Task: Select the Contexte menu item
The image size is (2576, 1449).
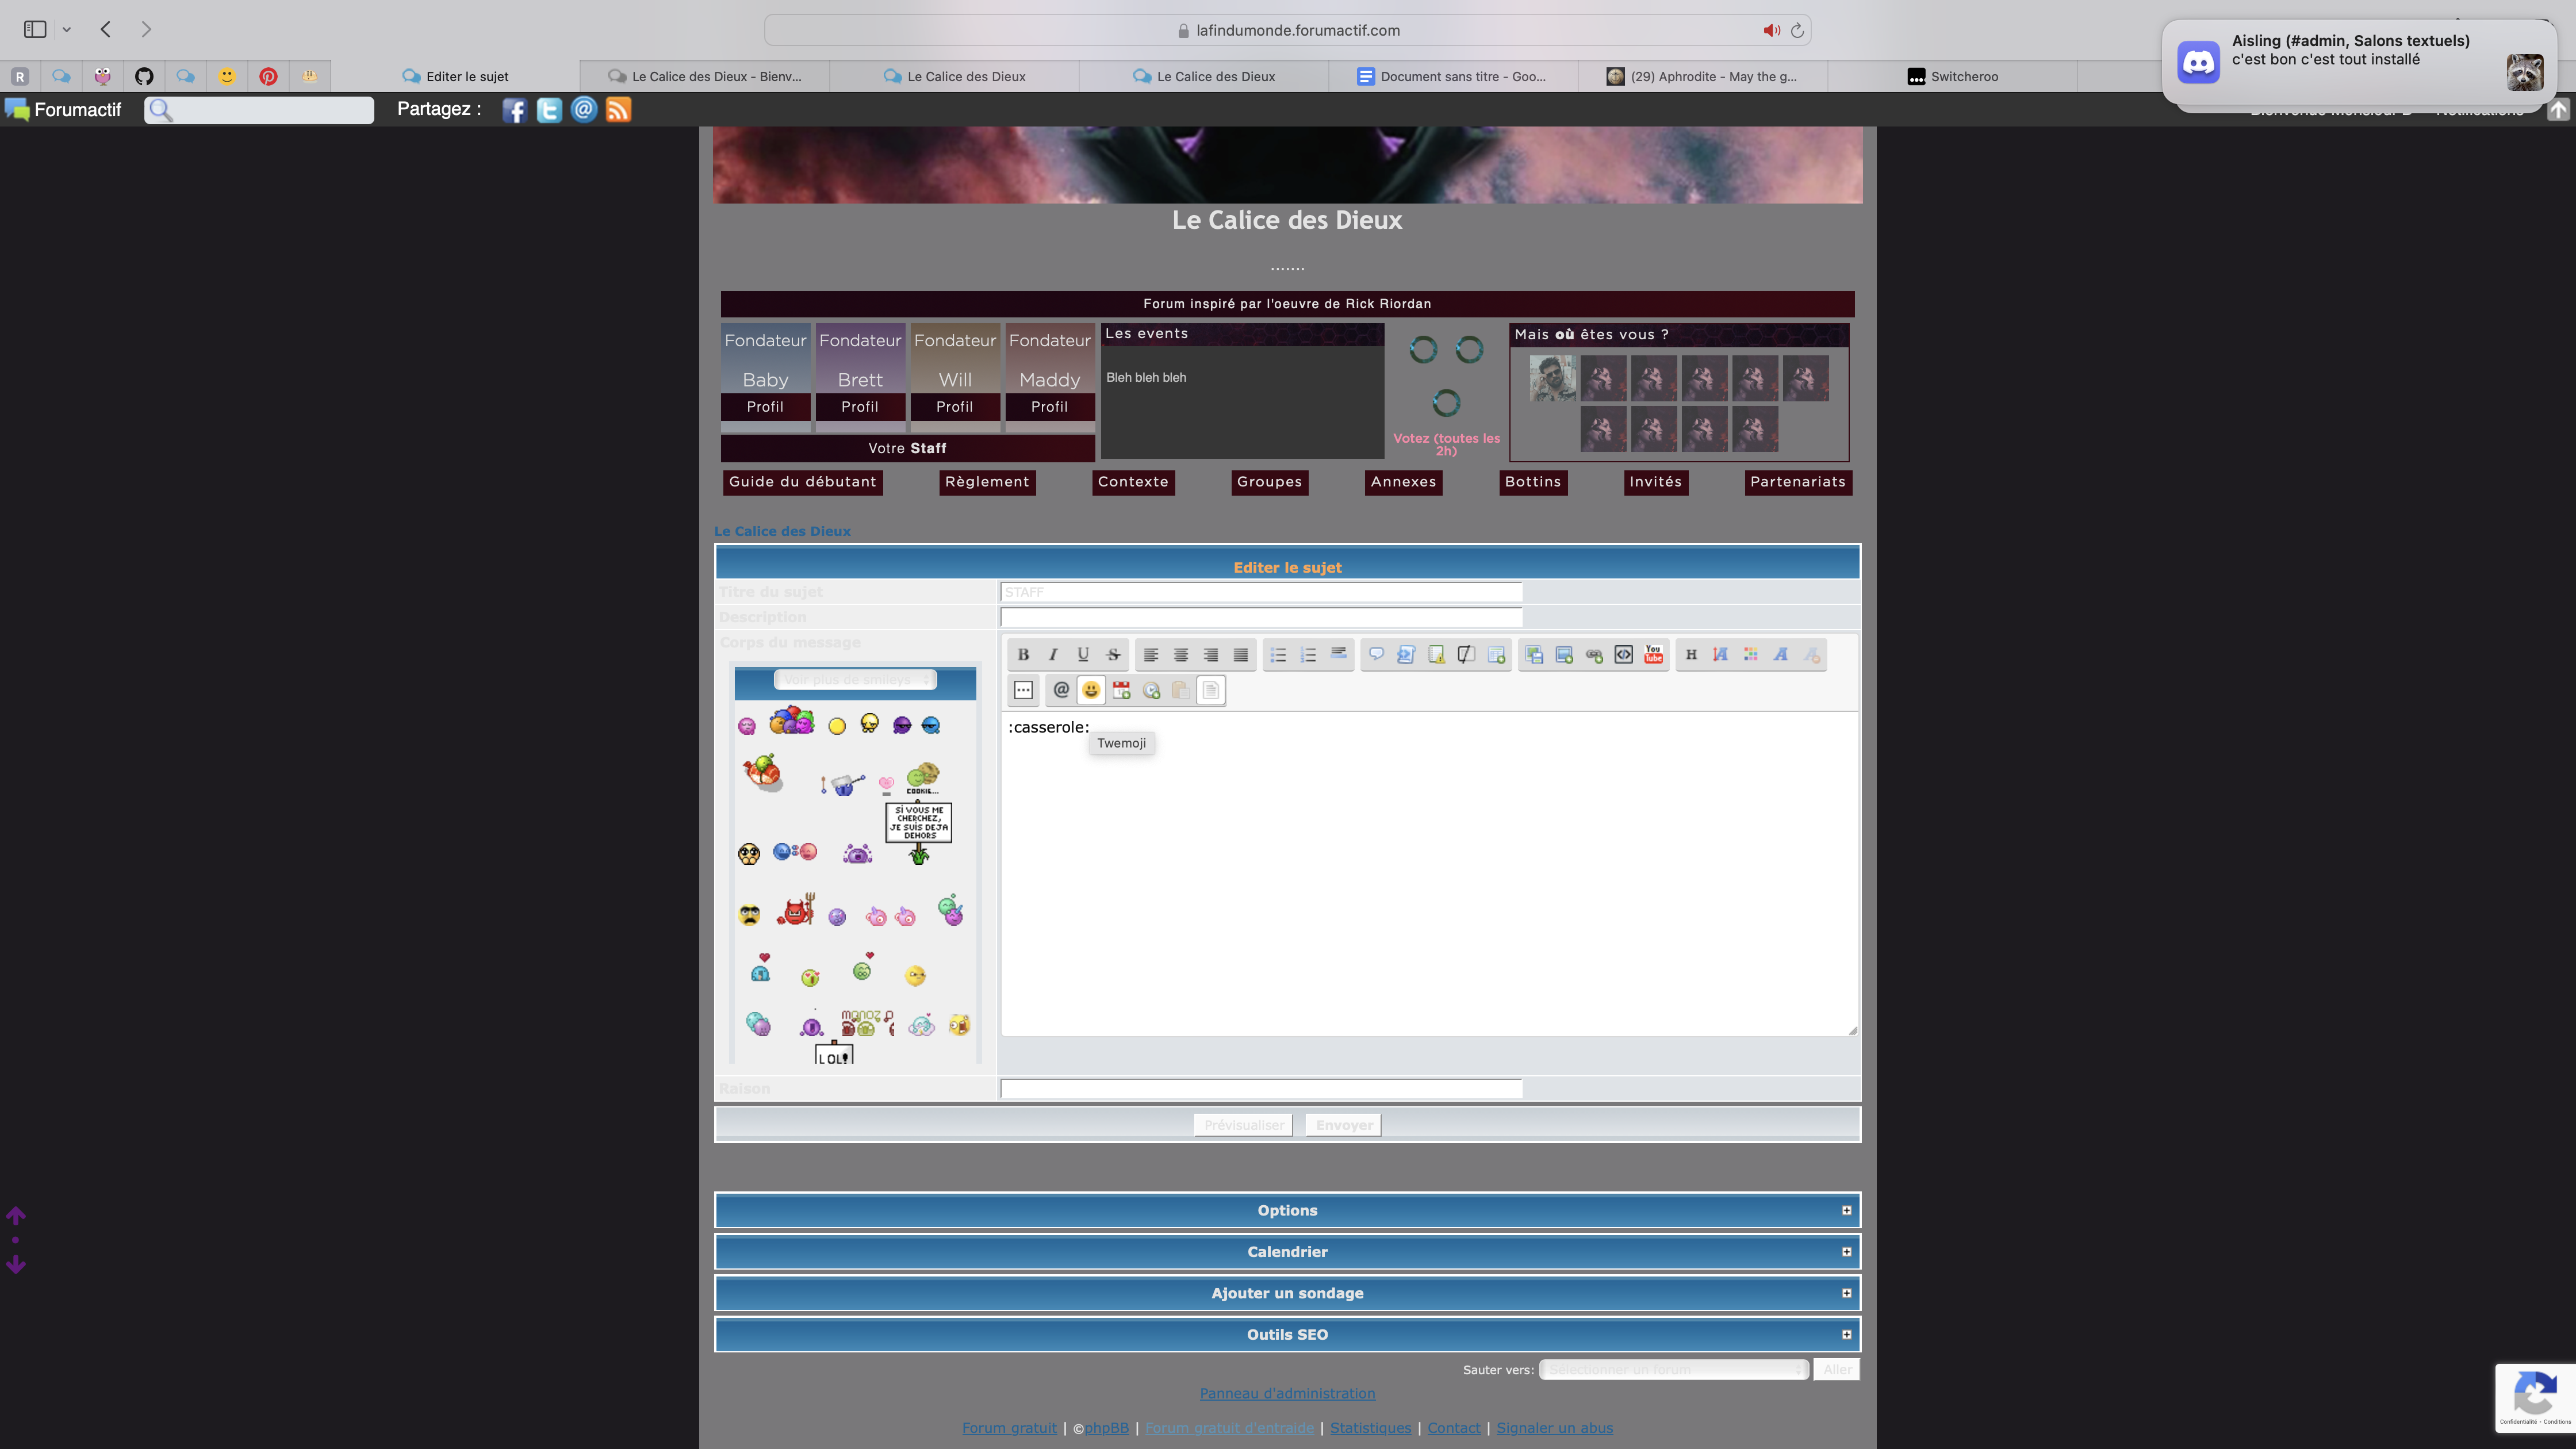Action: tap(1132, 481)
